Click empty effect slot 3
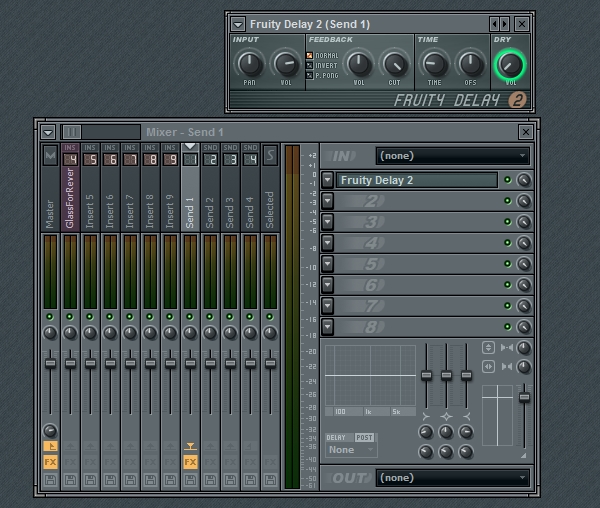 point(419,222)
